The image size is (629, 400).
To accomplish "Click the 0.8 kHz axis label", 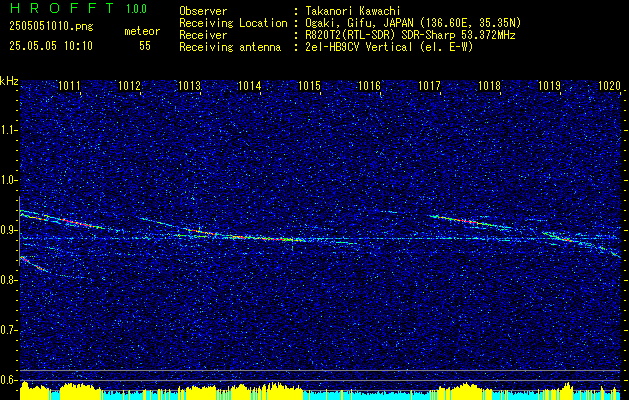I will (x=8, y=280).
